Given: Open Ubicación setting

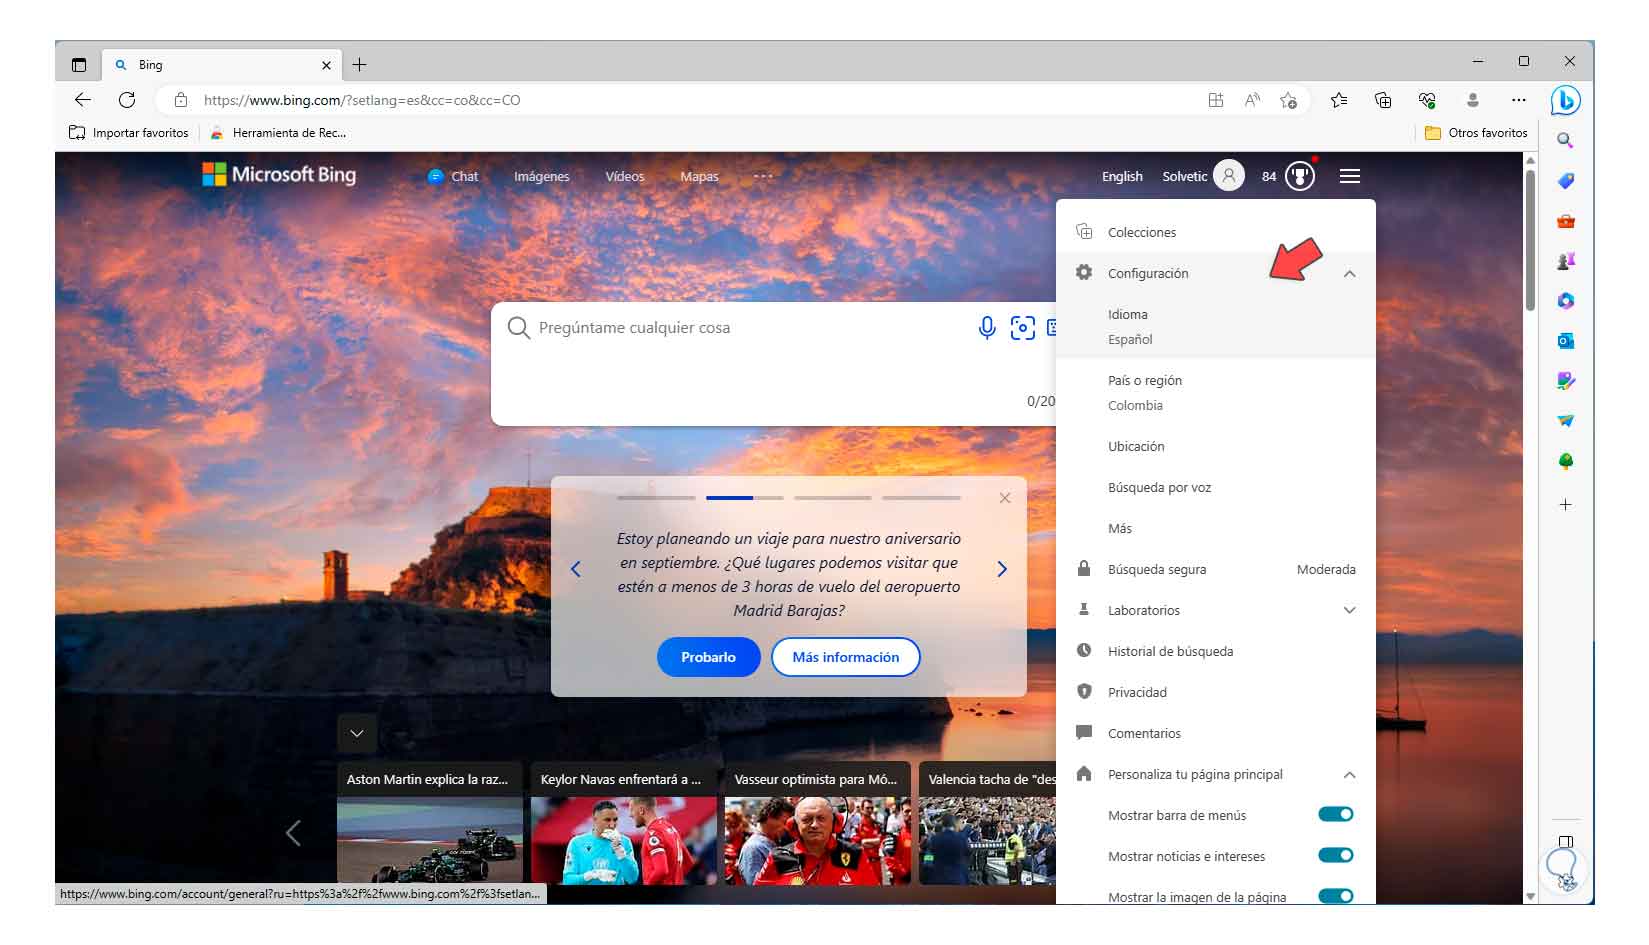Looking at the screenshot, I should point(1216,447).
